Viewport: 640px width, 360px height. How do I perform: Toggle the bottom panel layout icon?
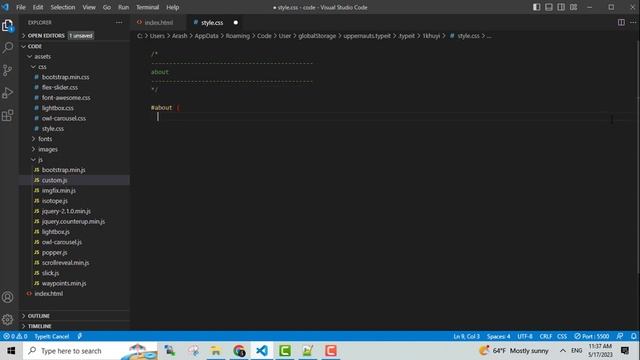click(549, 7)
